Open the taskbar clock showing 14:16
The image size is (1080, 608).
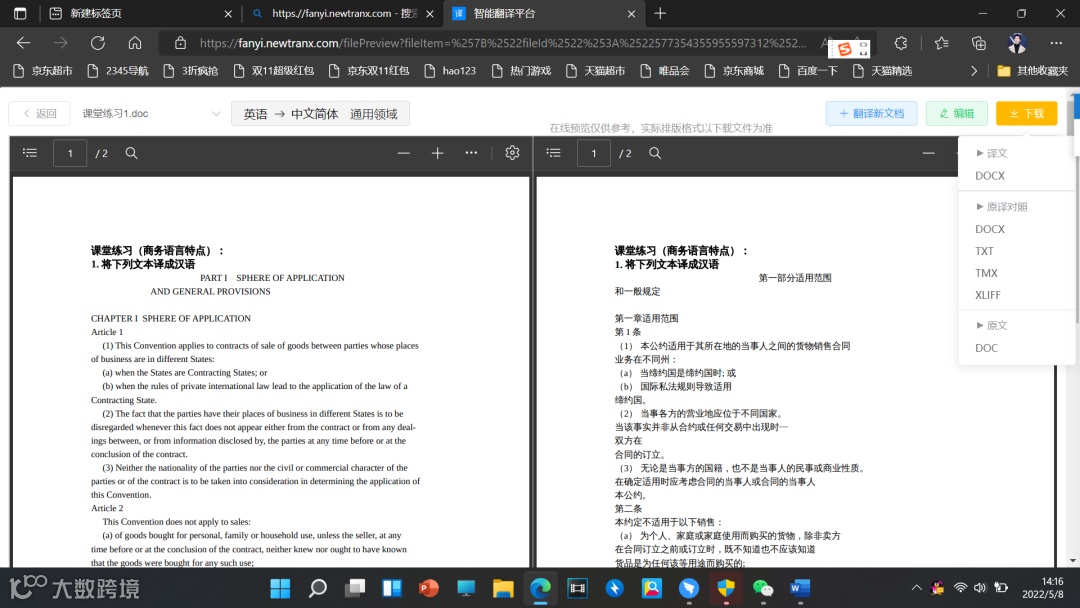point(1042,588)
